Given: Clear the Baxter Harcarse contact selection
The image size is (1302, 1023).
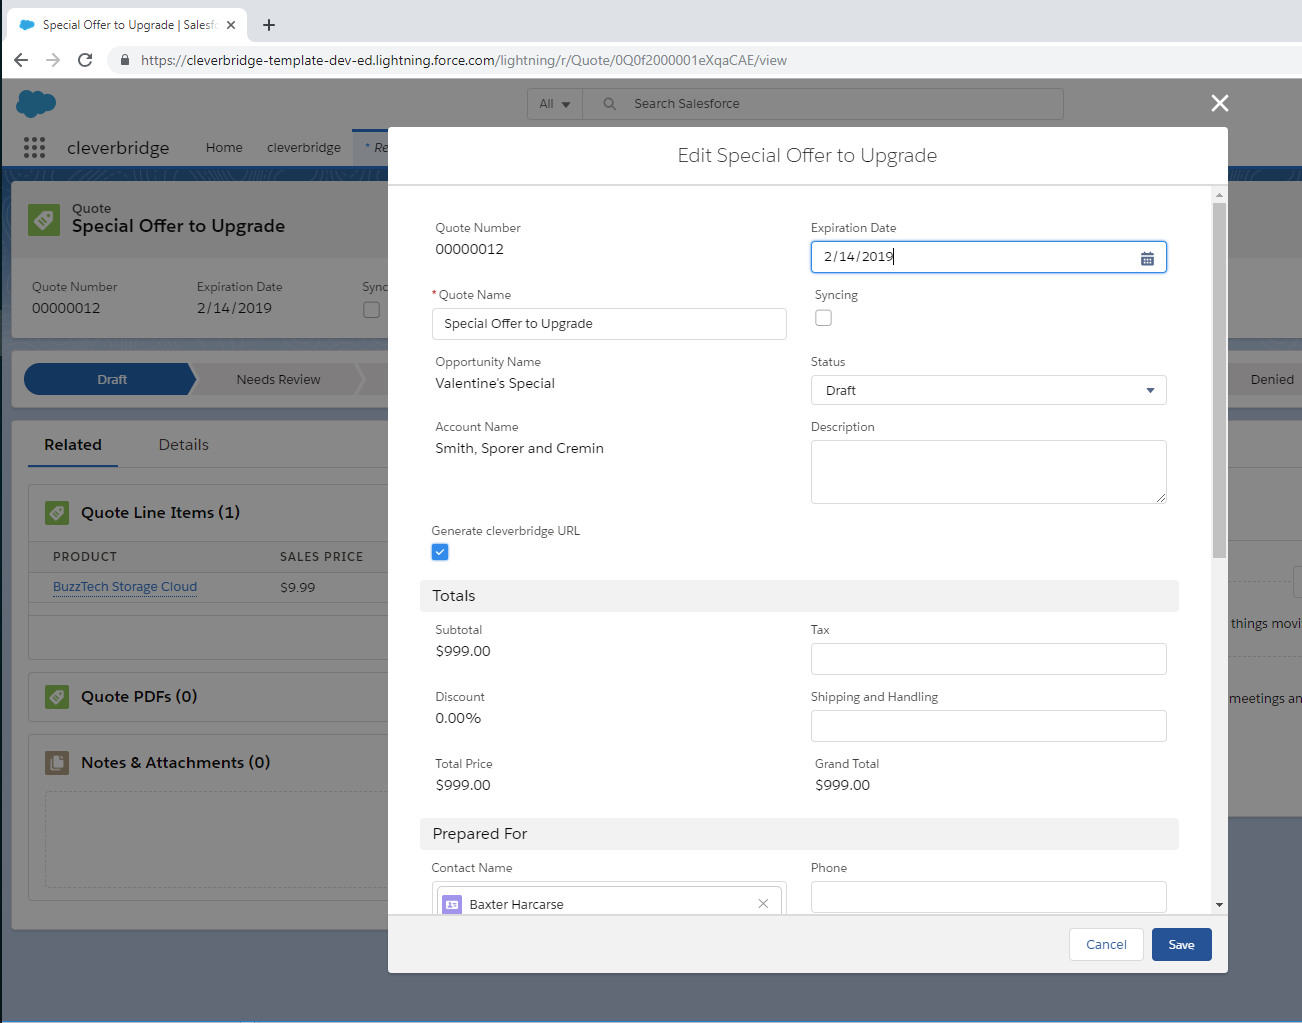Looking at the screenshot, I should point(763,904).
